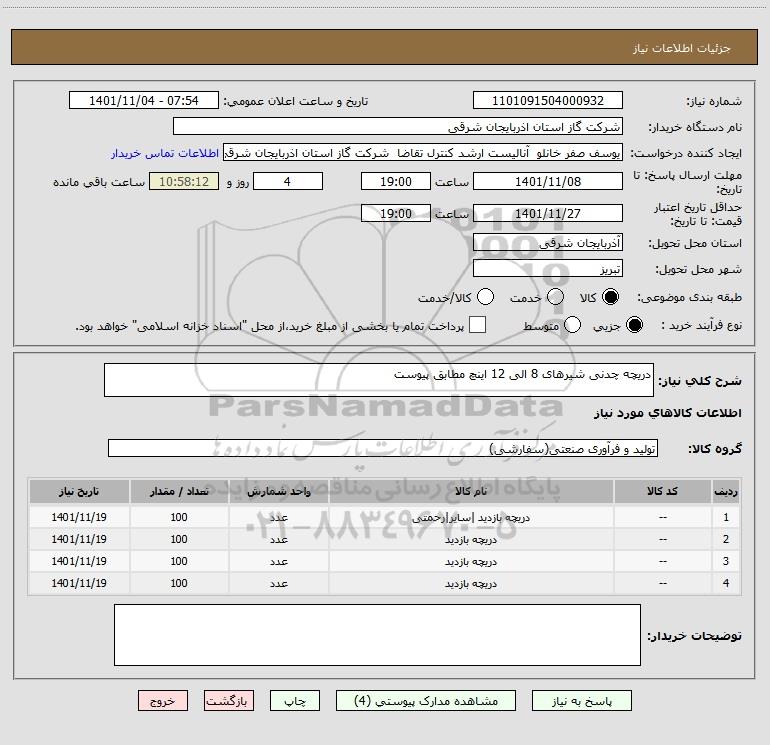Image resolution: width=770 pixels, height=745 pixels.
Task: Click the quantity 100 in row 1
Action: (x=179, y=517)
